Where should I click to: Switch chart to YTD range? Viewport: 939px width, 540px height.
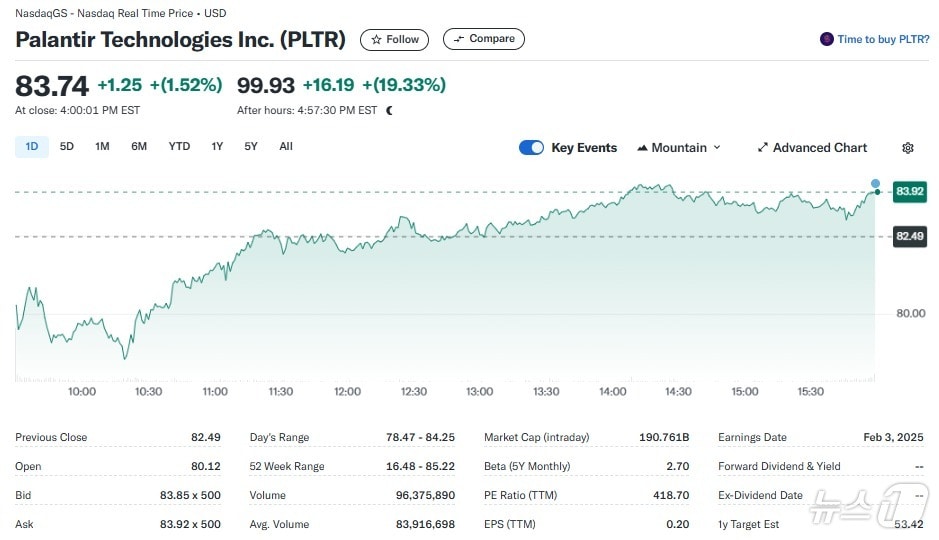[x=179, y=147]
